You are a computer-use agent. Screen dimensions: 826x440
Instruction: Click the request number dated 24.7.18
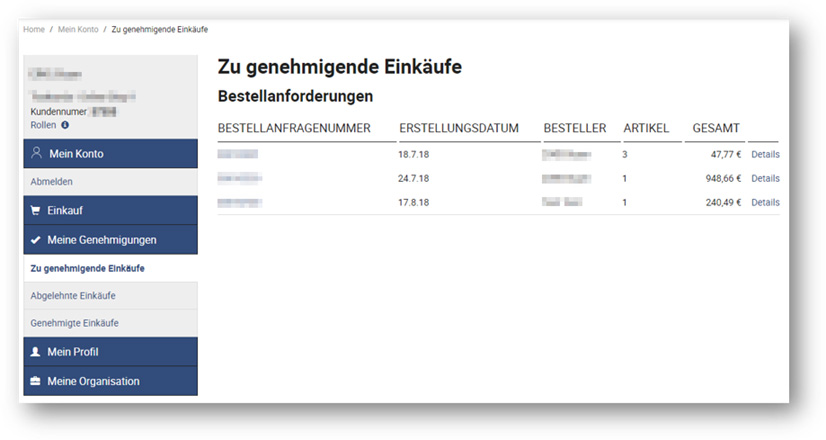(x=240, y=179)
